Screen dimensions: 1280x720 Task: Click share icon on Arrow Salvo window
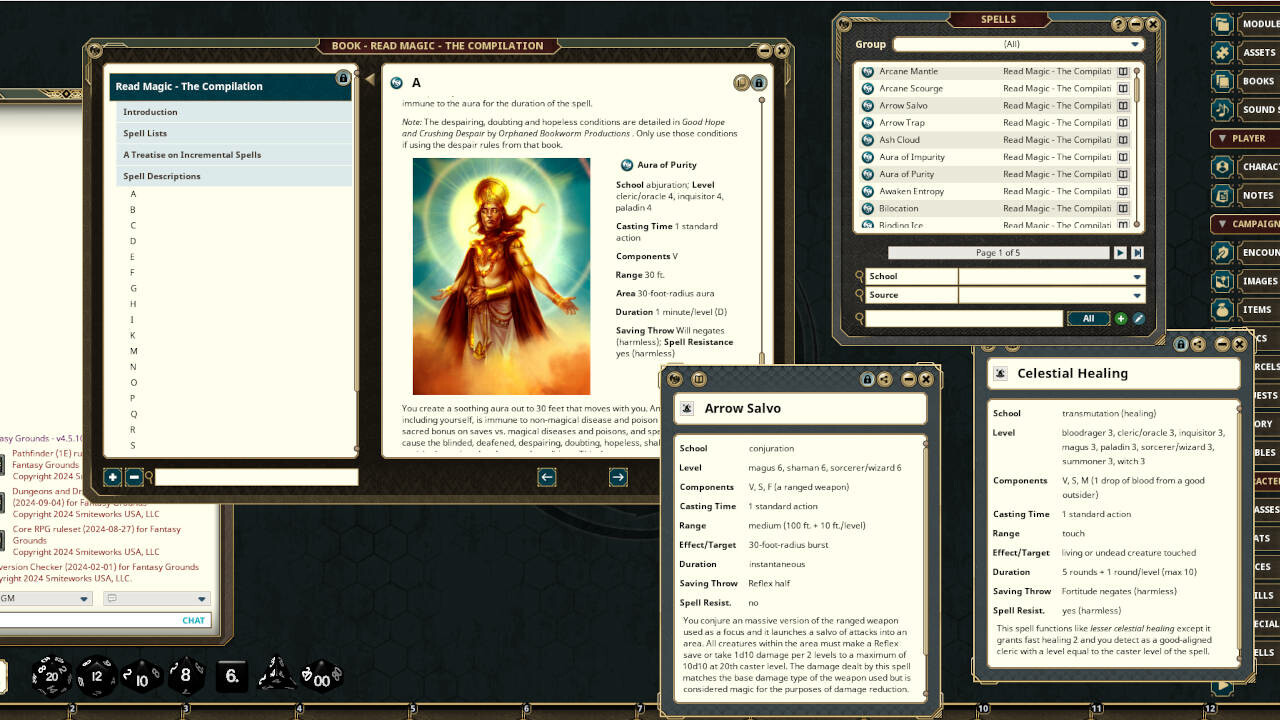885,379
